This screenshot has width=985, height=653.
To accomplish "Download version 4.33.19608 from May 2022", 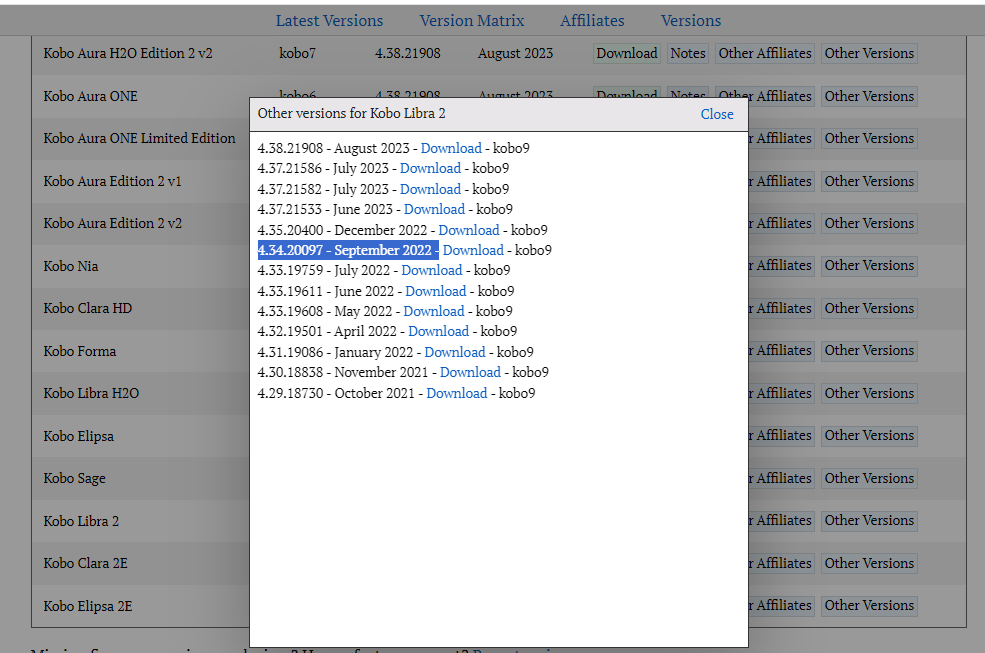I will tap(433, 311).
